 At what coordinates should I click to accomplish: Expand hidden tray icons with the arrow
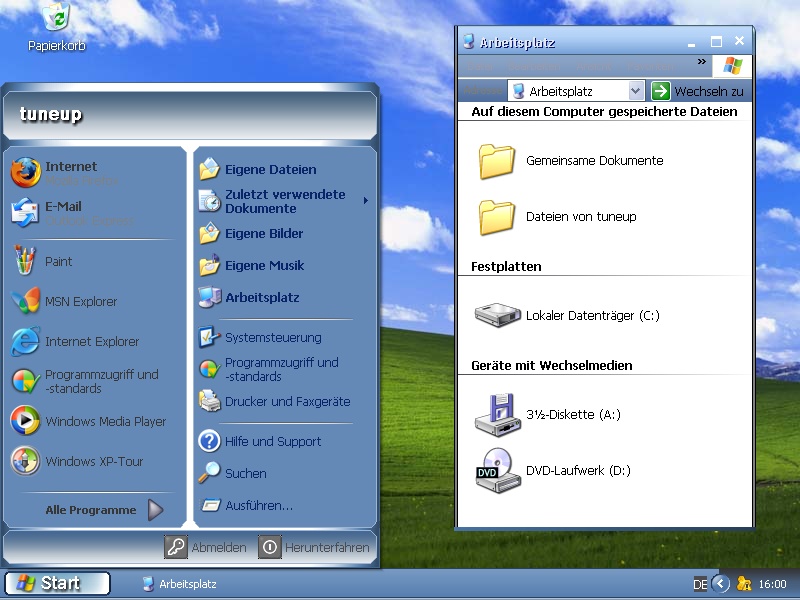pyautogui.click(x=720, y=584)
